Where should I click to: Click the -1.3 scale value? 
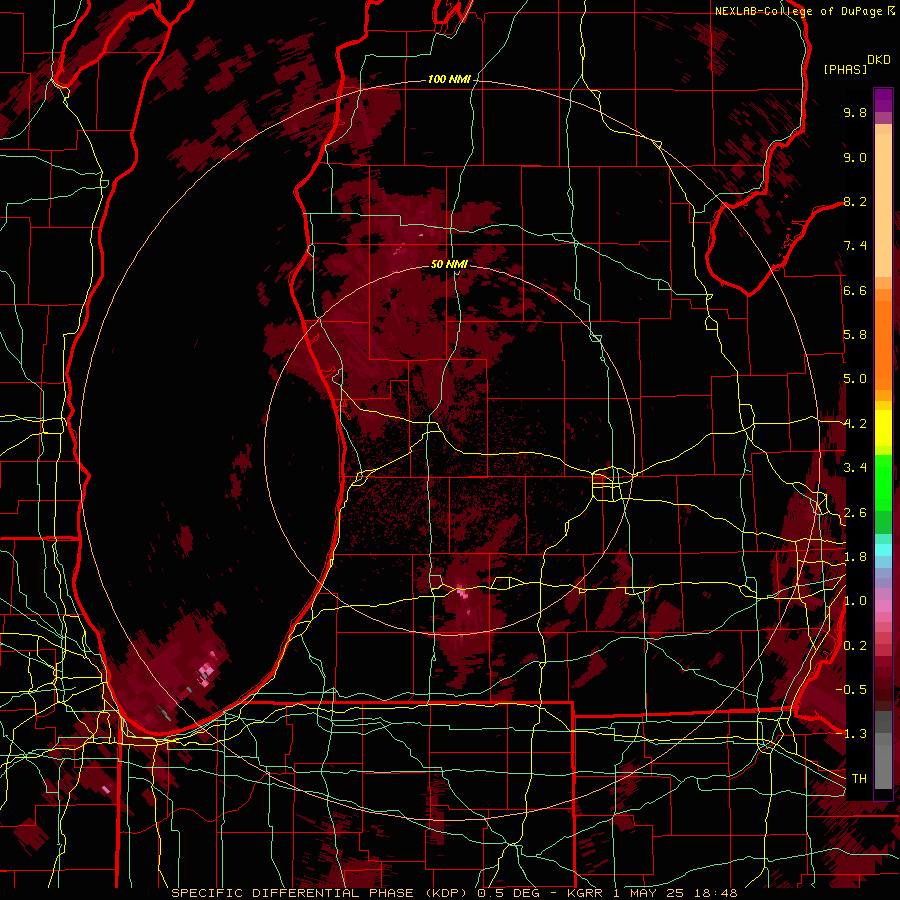tap(852, 734)
